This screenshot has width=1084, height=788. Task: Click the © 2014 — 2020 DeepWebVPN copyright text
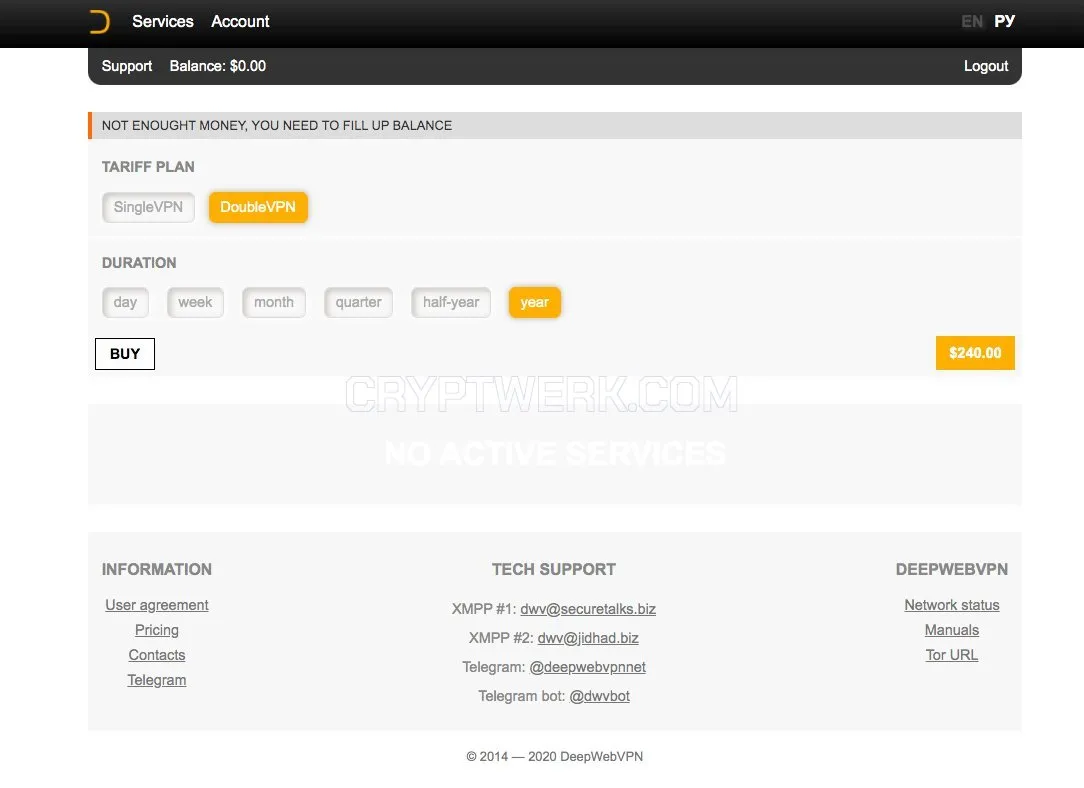pyautogui.click(x=554, y=757)
